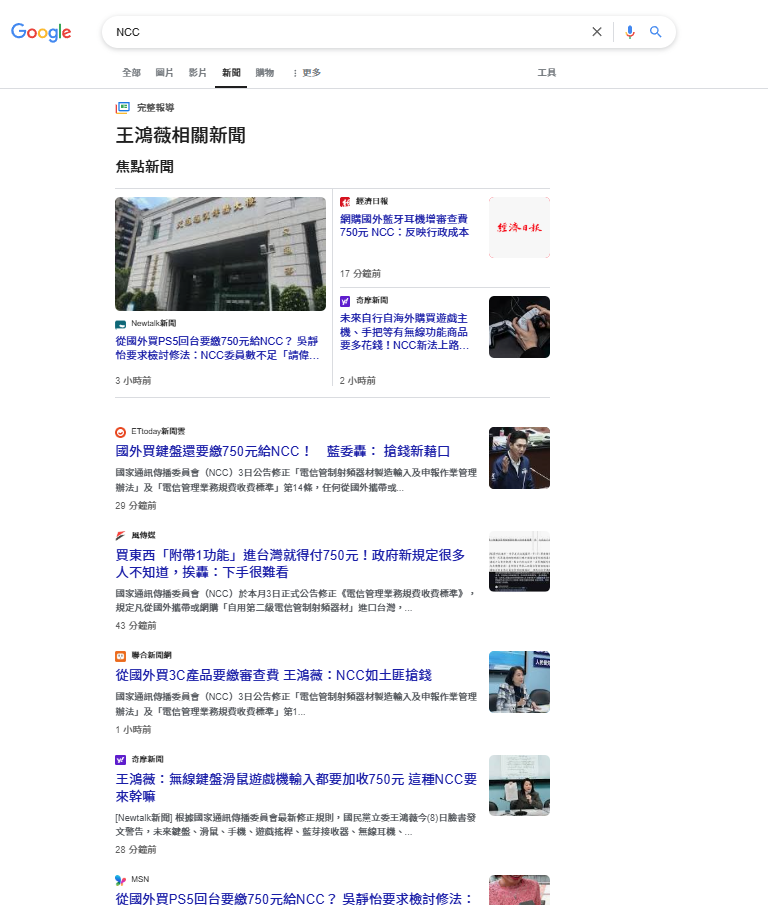Image resolution: width=768 pixels, height=905 pixels.
Task: Click the 29 分鐘前 timestamp
Action: point(136,506)
